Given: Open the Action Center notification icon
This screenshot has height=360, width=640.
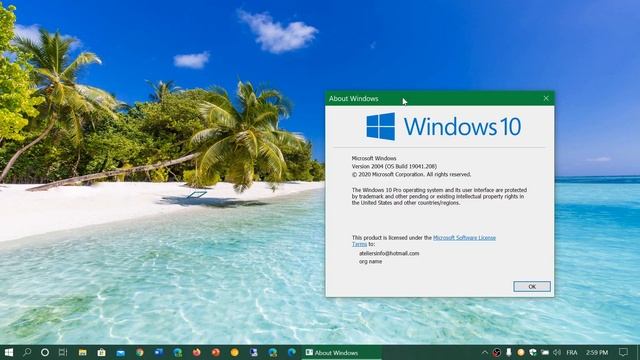Looking at the screenshot, I should (623, 352).
